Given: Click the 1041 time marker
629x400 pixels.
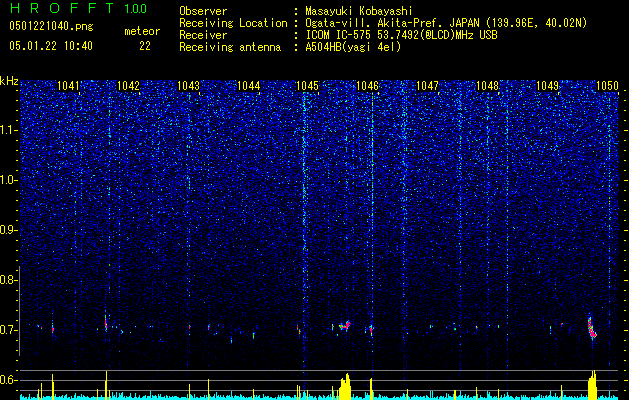Looking at the screenshot, I should pyautogui.click(x=68, y=85).
